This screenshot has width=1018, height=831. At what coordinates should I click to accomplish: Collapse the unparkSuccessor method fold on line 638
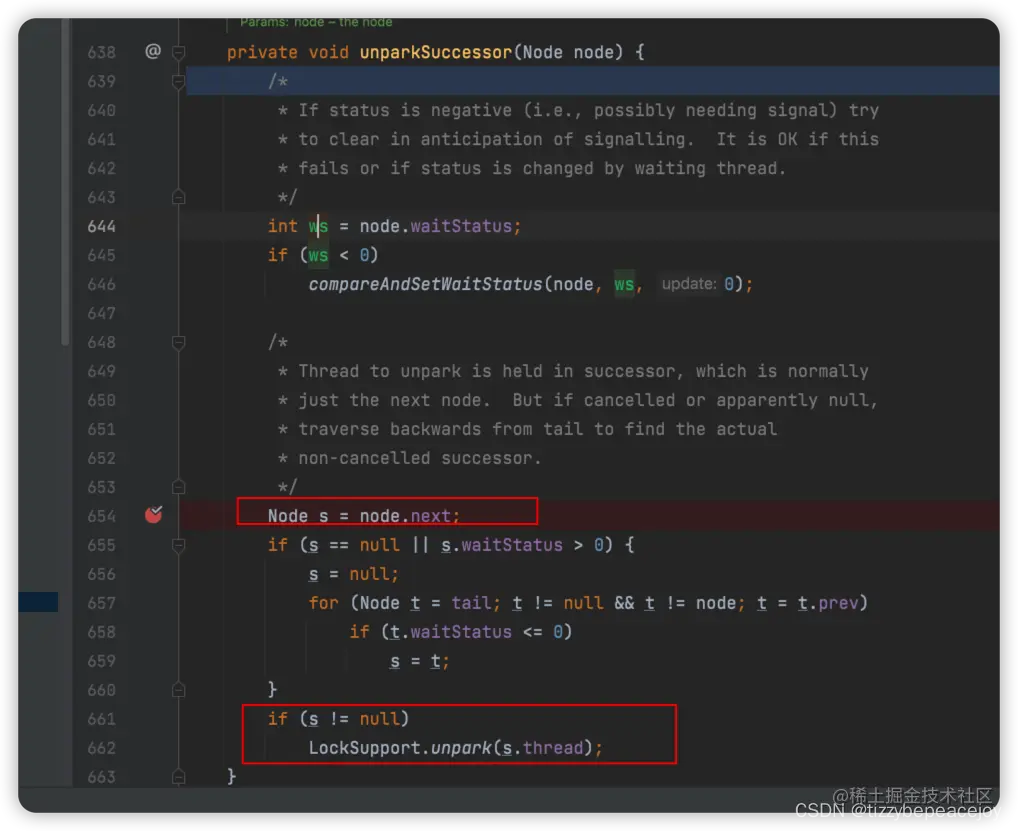point(179,53)
